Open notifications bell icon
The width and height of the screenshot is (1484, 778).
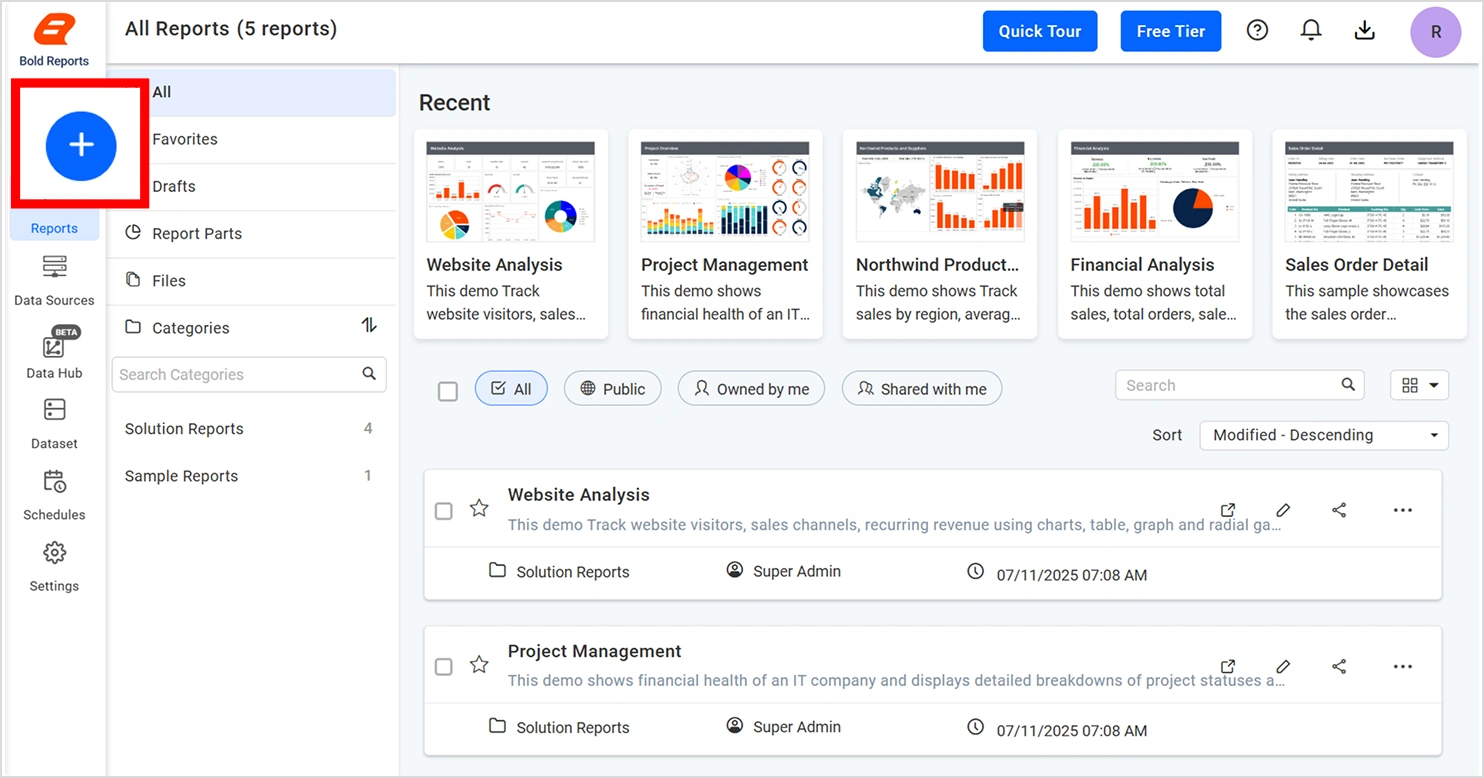click(x=1311, y=31)
